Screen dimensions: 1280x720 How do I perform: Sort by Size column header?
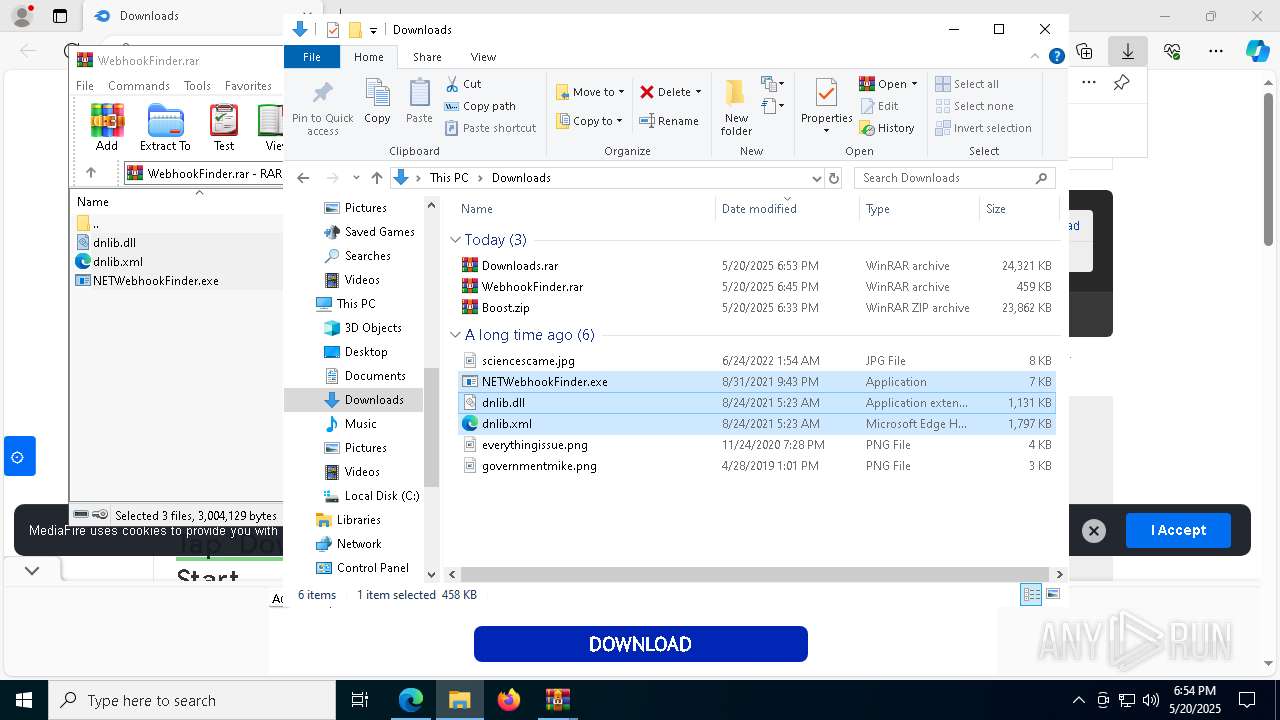point(1018,209)
